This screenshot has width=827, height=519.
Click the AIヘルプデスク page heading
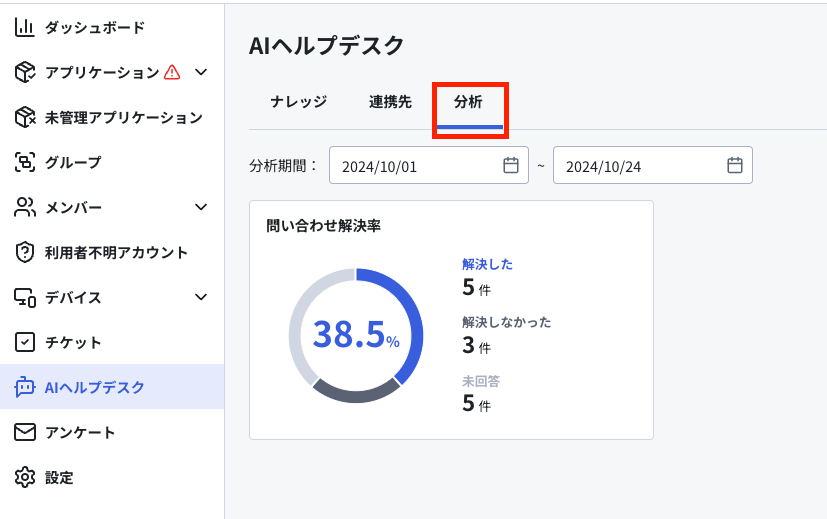[x=326, y=45]
